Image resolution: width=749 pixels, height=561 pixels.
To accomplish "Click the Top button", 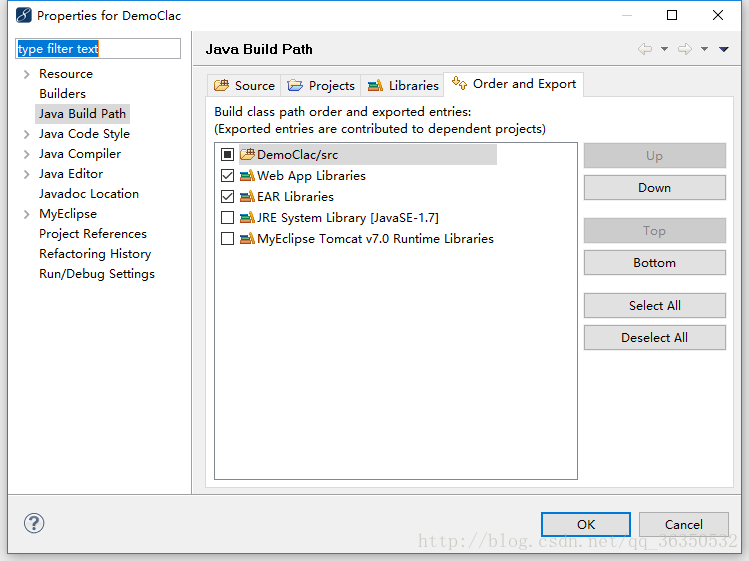I will (654, 231).
